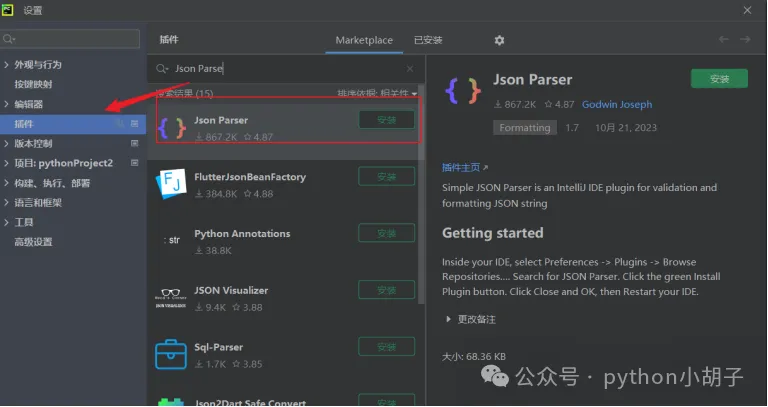
Task: Clear the plugin search text
Action: point(410,69)
